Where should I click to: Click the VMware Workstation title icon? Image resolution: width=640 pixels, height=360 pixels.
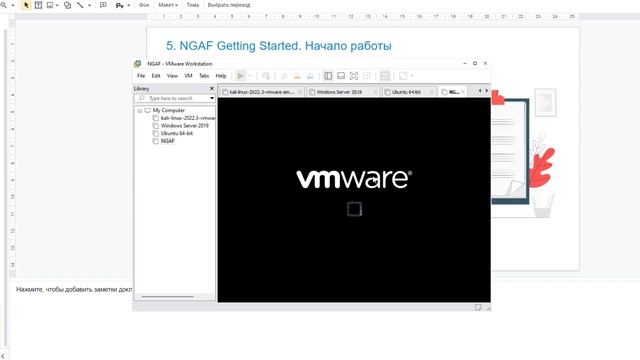pos(138,64)
